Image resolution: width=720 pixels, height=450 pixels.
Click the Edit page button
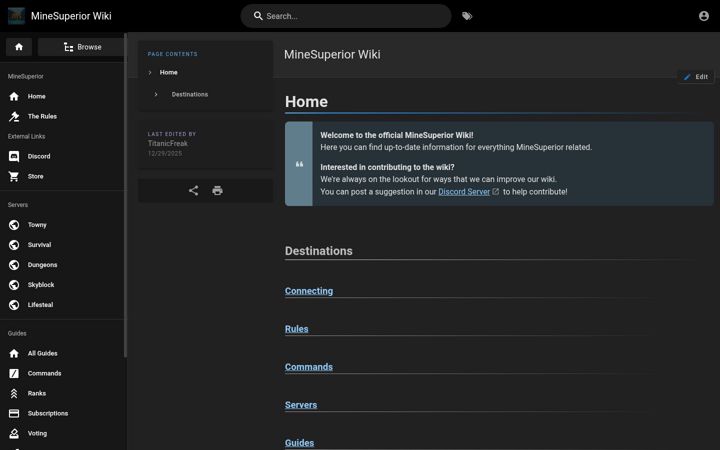click(696, 77)
